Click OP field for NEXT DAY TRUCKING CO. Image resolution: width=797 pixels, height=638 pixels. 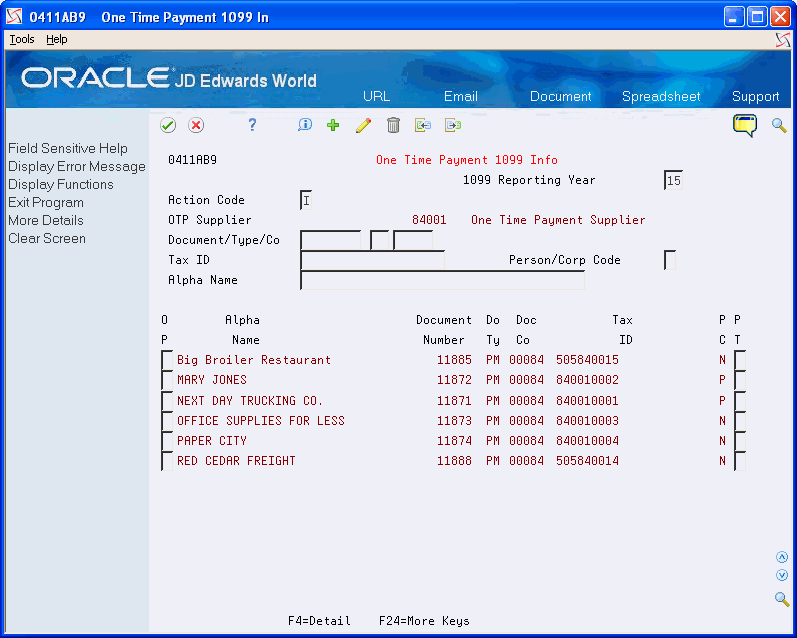pyautogui.click(x=167, y=401)
